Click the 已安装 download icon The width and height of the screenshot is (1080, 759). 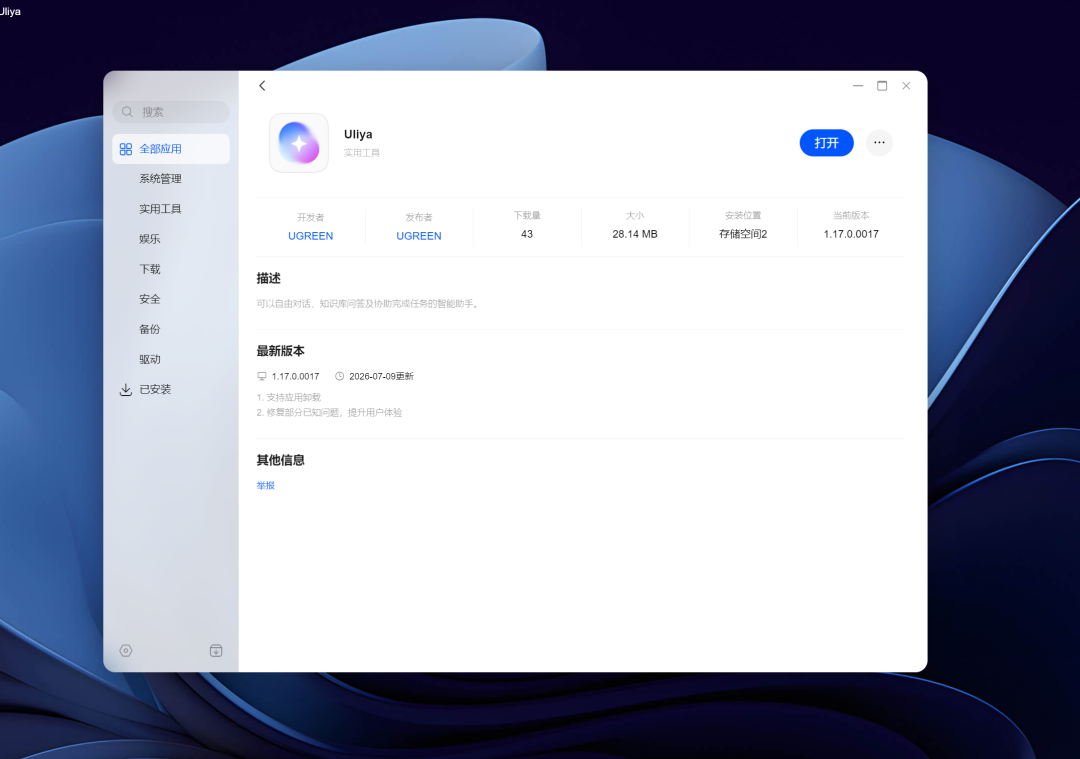coord(126,390)
